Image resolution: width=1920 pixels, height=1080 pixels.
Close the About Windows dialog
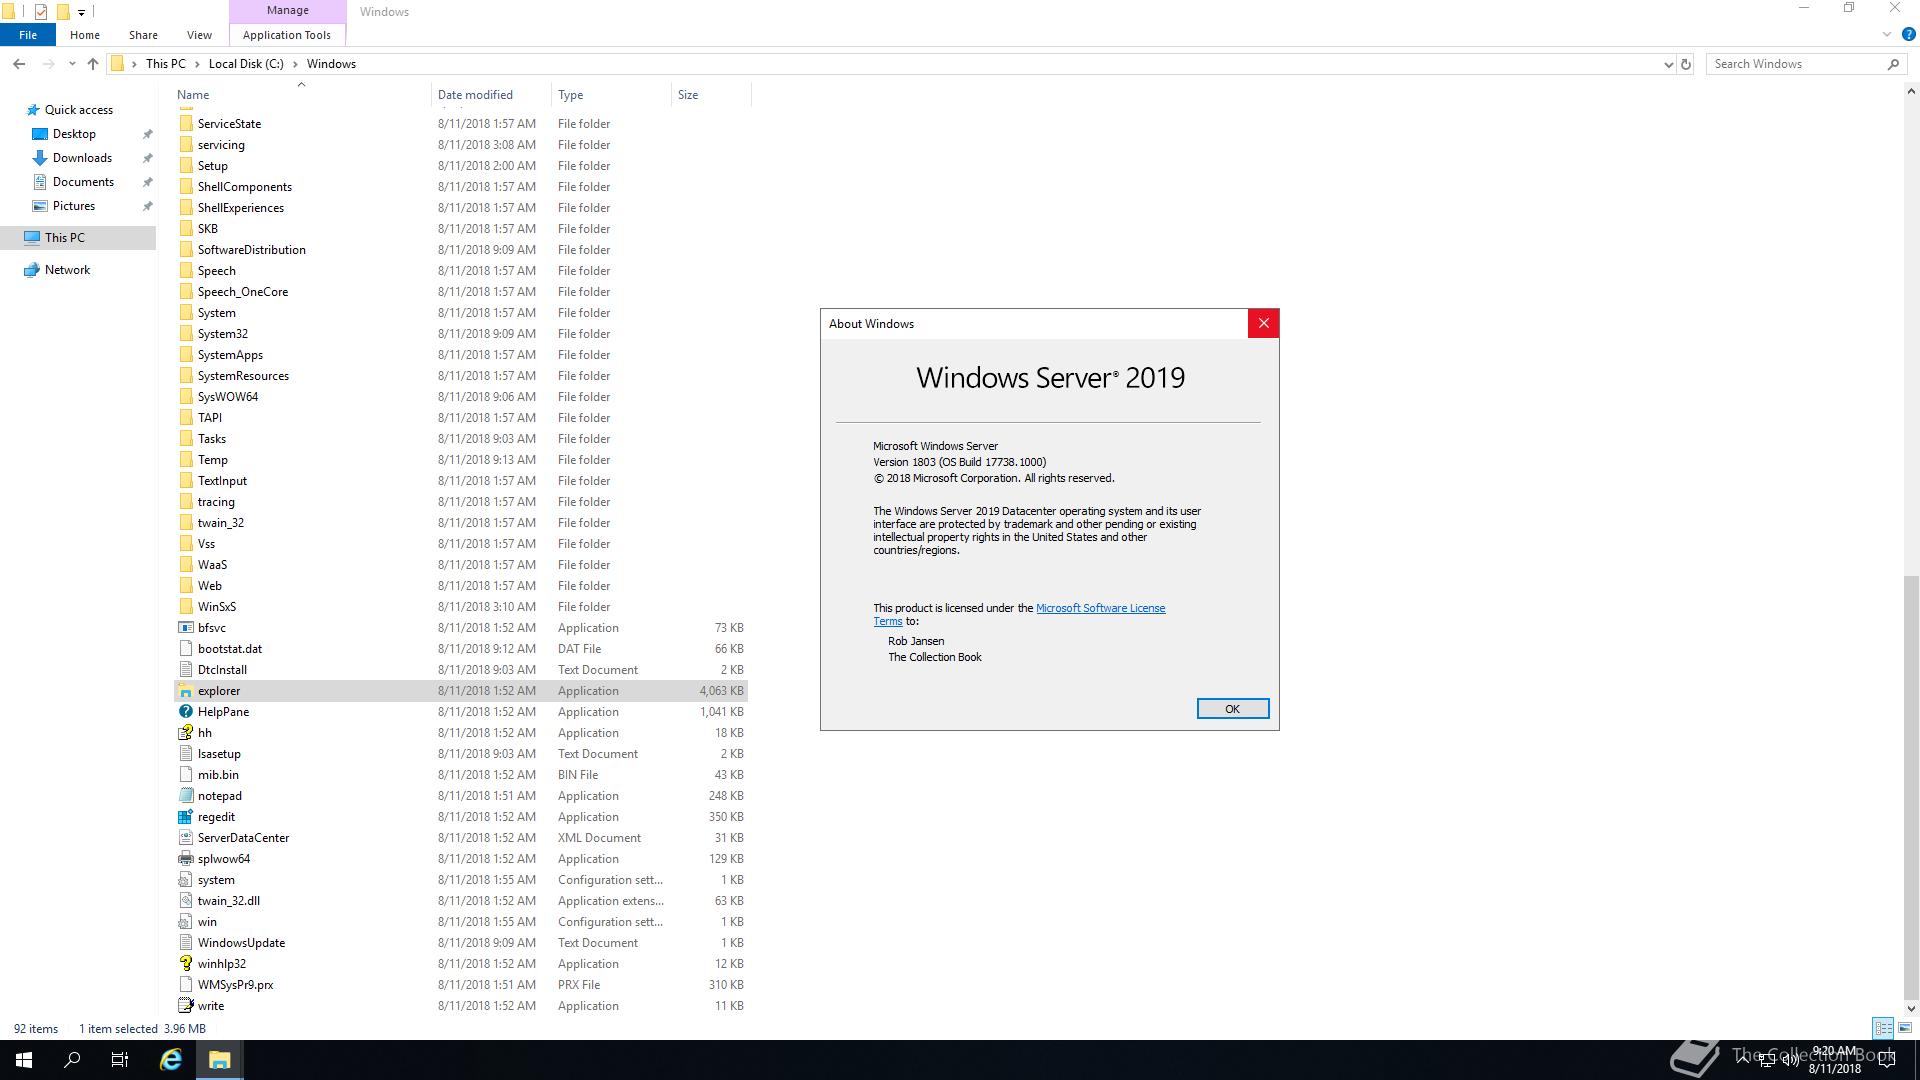point(1264,323)
